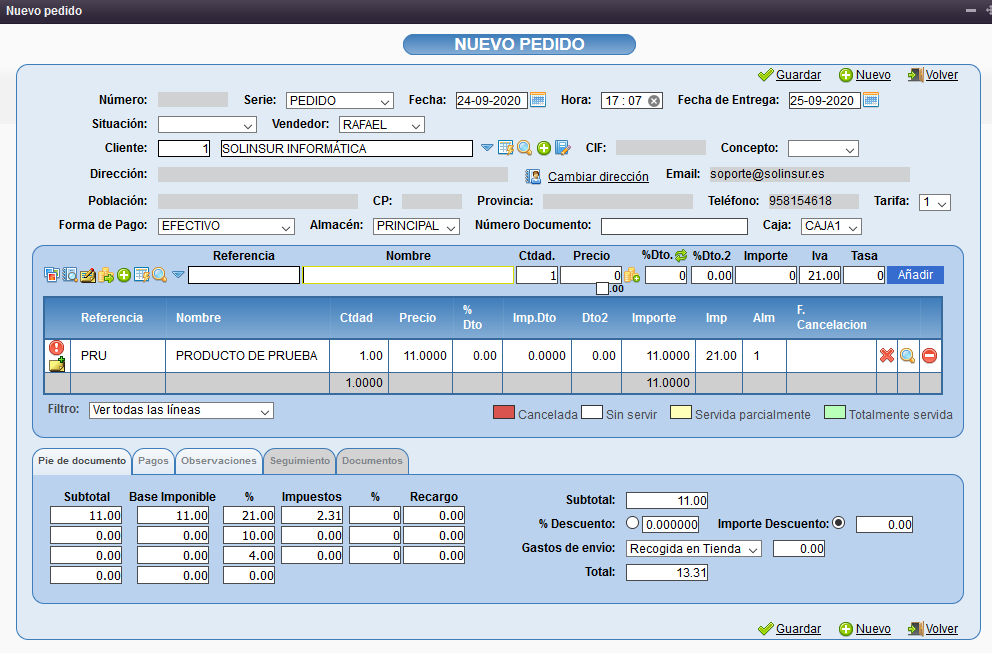992x653 pixels.
Task: Click the red warning icon on PRU row
Action: point(56,347)
